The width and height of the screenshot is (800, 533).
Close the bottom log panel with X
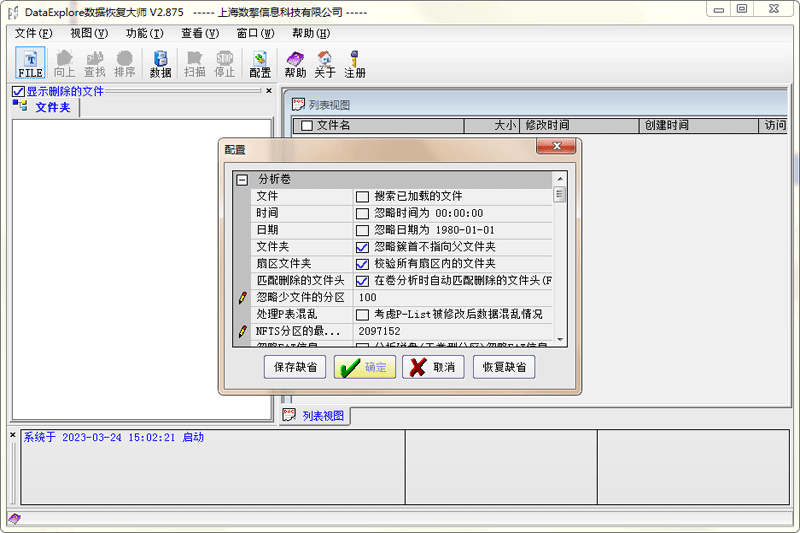13,435
